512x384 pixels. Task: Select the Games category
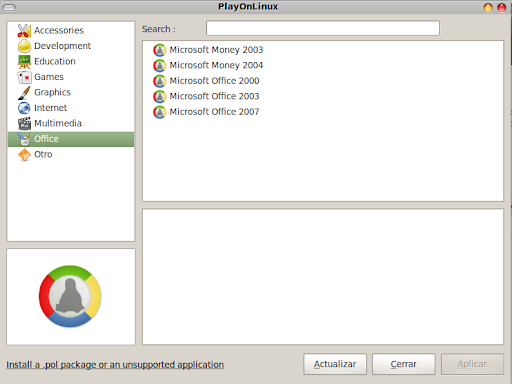coord(71,77)
